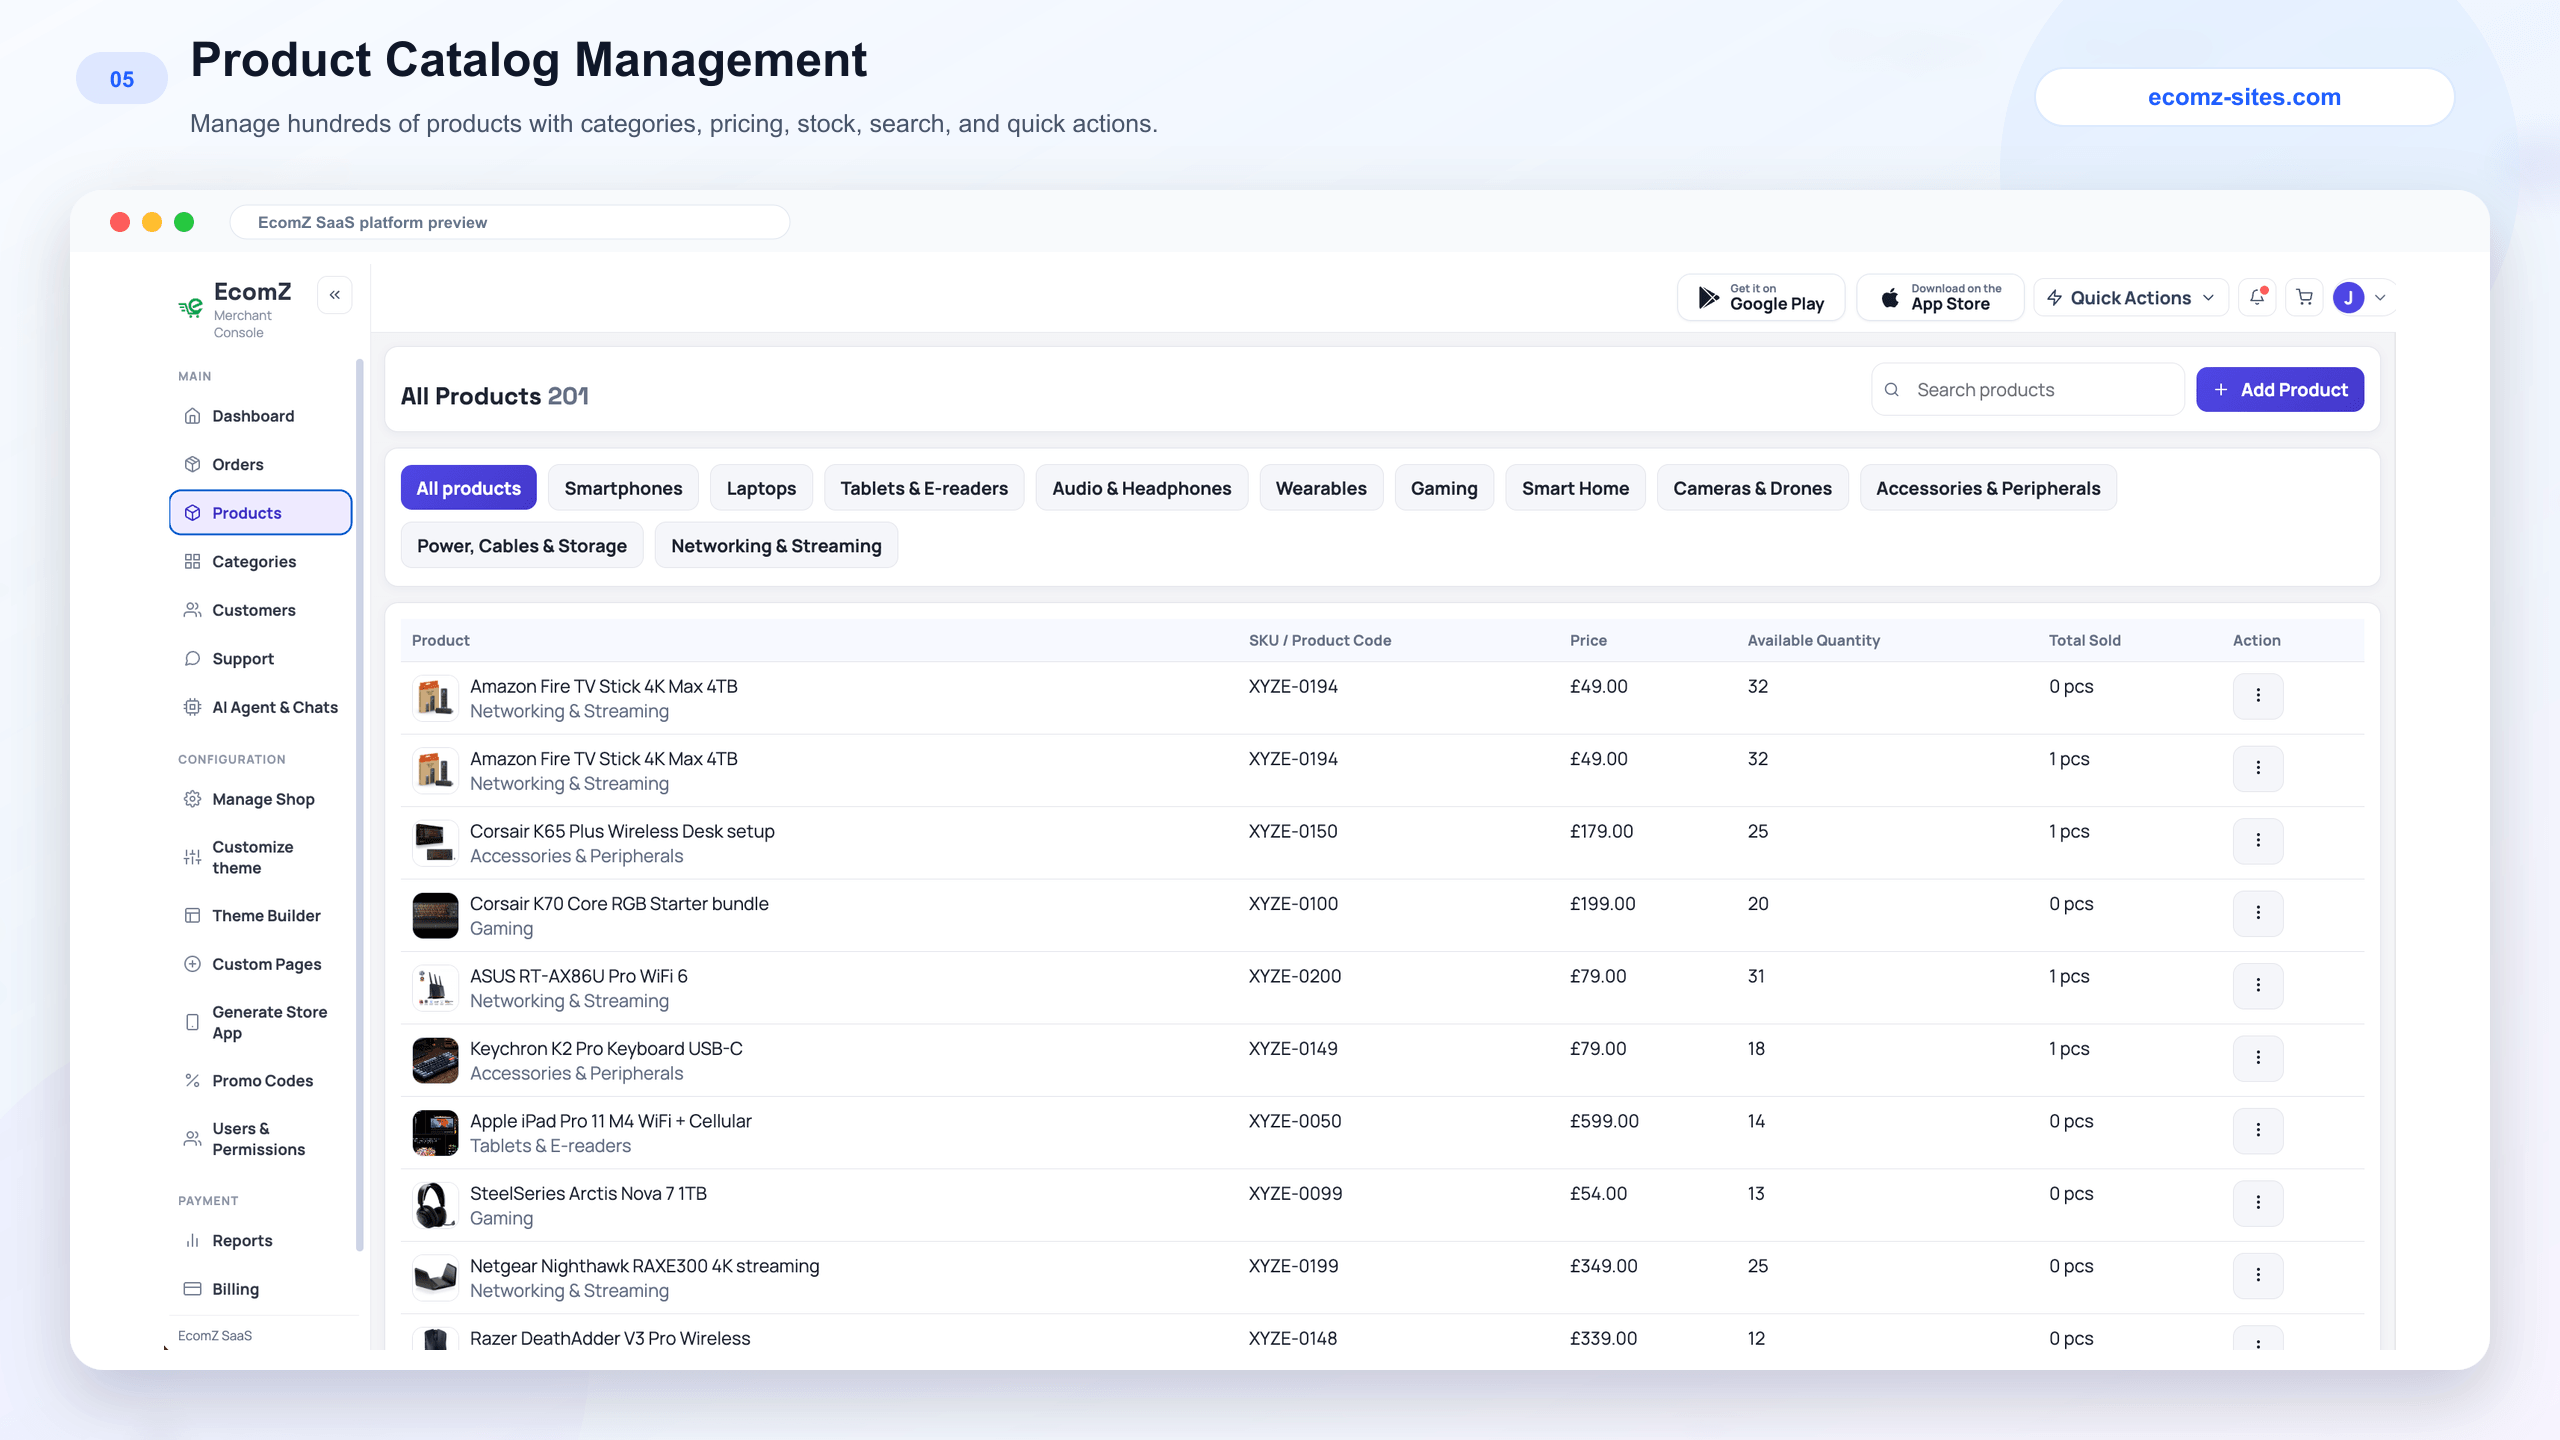Click the Available Quantity column header

click(1814, 640)
